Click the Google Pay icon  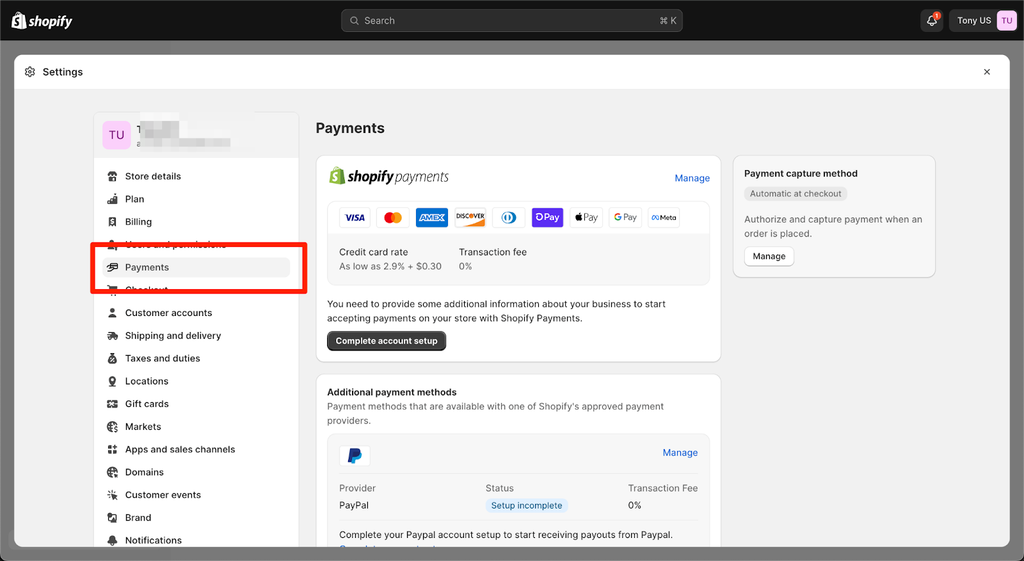(625, 217)
